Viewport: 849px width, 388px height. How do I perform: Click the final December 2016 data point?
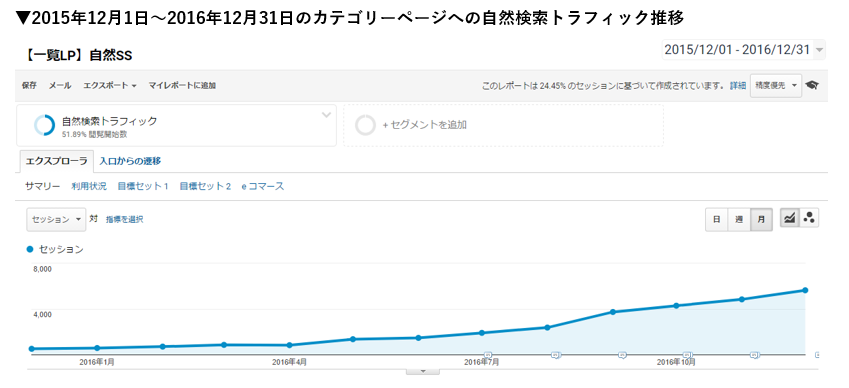(805, 290)
